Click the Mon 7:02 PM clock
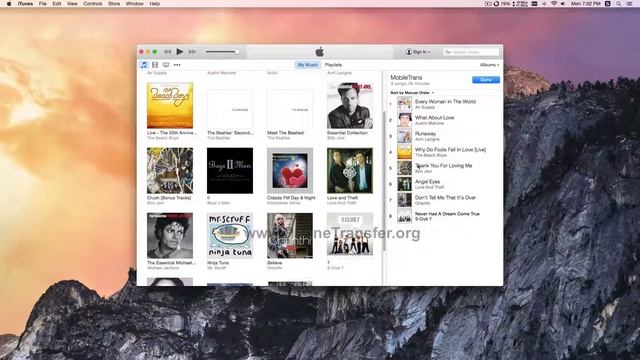 point(586,4)
